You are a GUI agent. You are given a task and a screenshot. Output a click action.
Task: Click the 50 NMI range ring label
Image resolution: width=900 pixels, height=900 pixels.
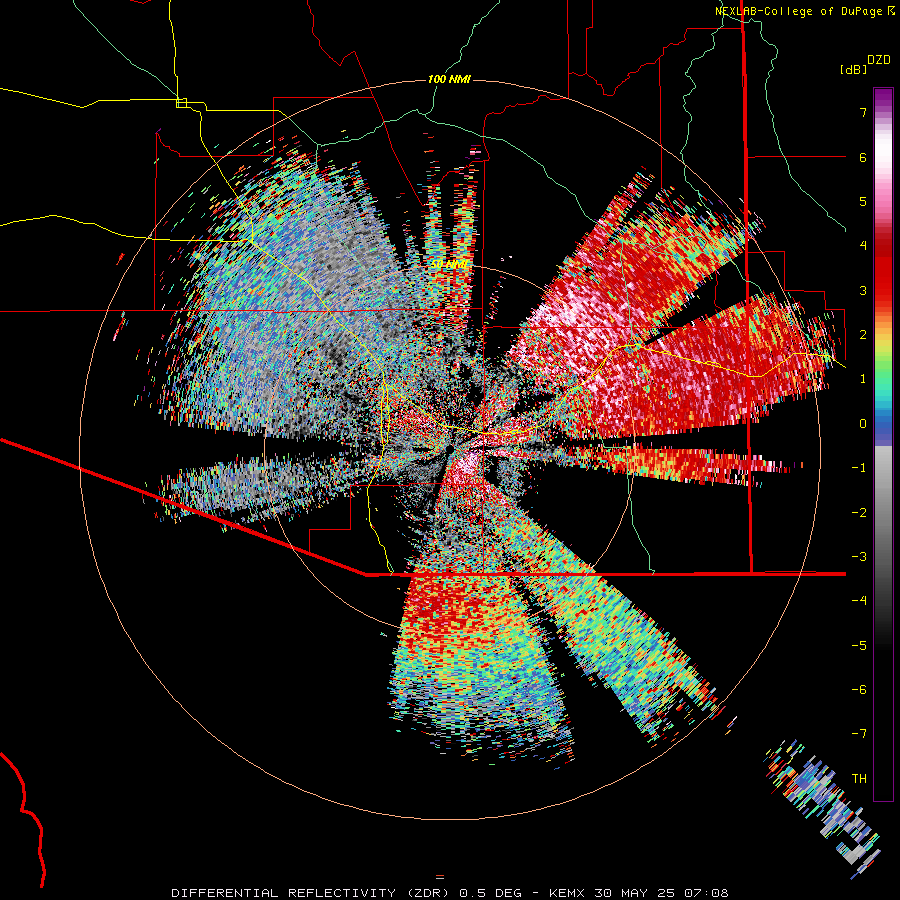coord(449,264)
